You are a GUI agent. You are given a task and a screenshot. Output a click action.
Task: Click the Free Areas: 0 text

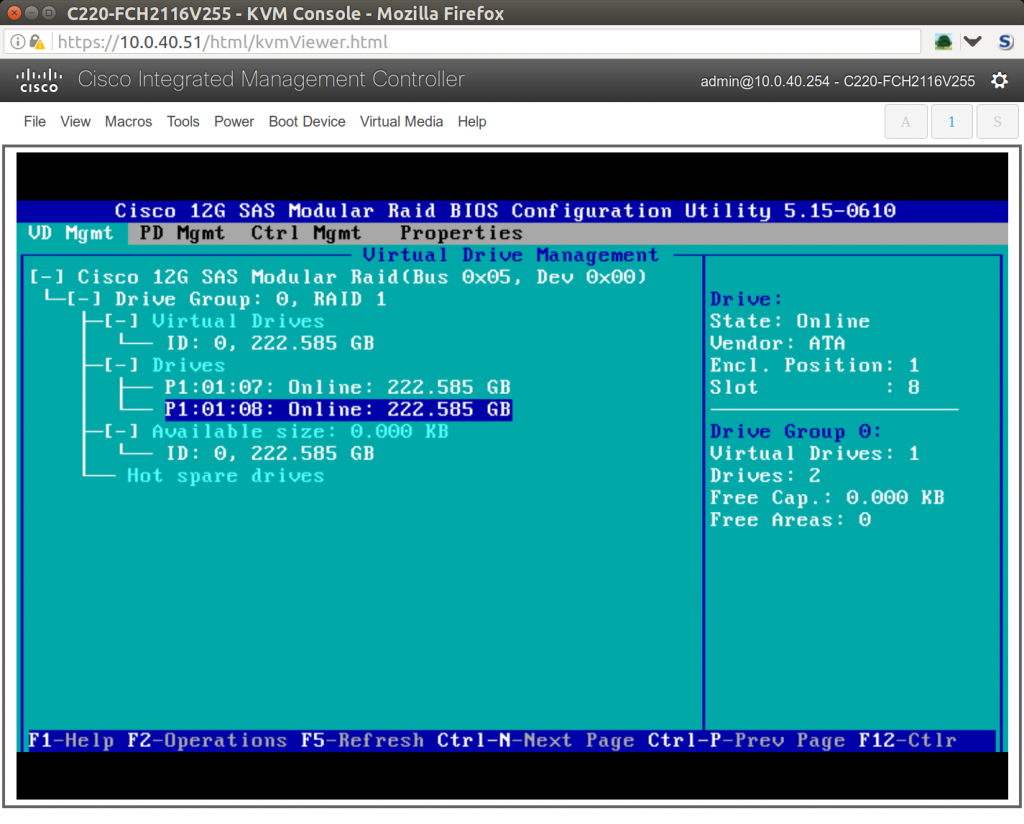click(x=790, y=520)
